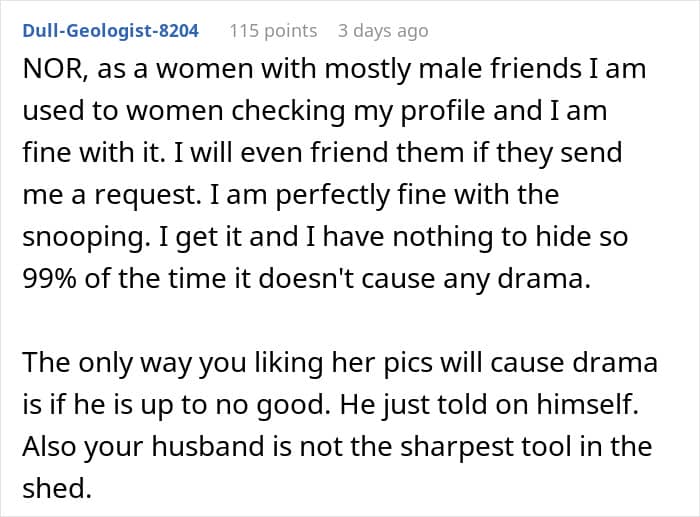Click the "3 days ago" timestamp
The width and height of the screenshot is (700, 517).
pos(383,31)
